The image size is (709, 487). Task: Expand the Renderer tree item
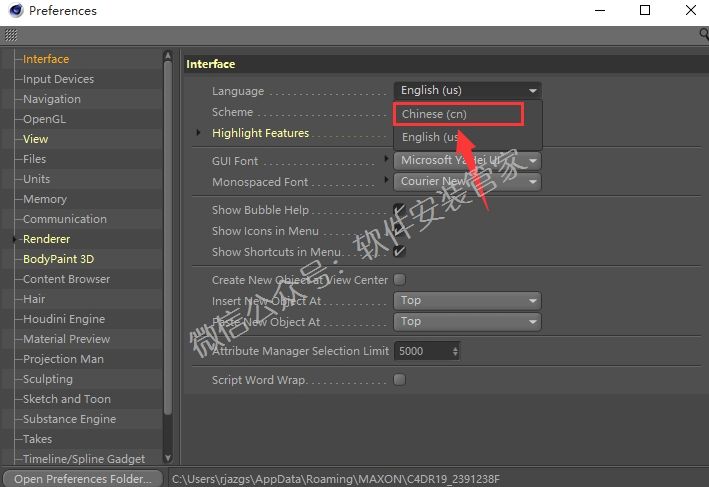(x=14, y=239)
